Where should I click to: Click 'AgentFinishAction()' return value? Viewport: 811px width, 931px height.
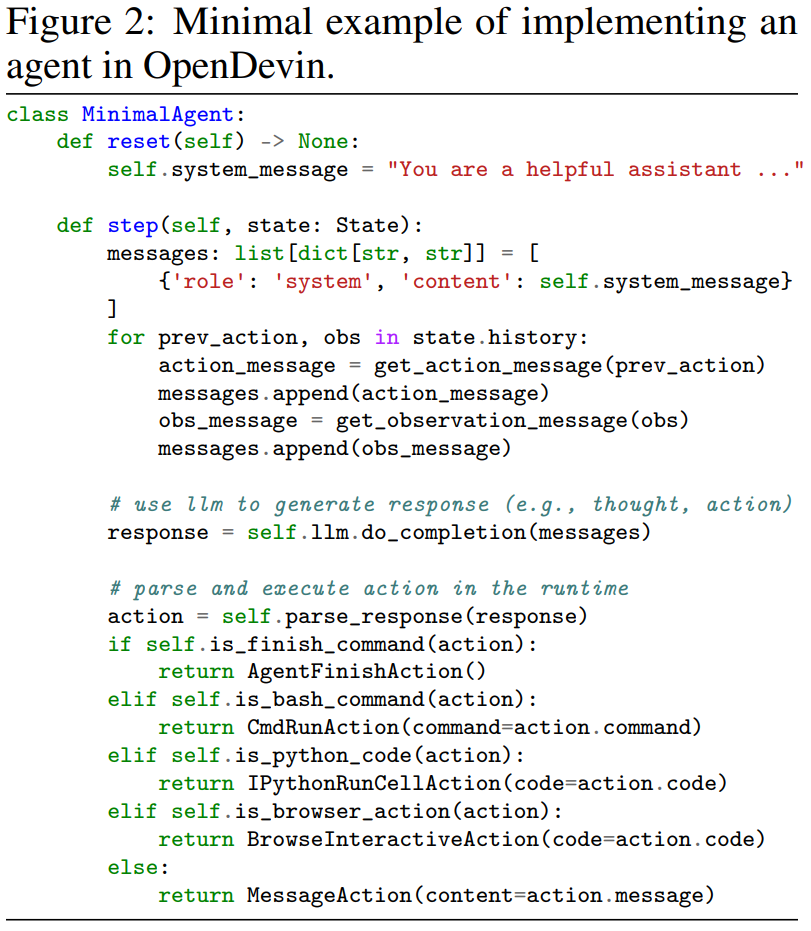(367, 672)
